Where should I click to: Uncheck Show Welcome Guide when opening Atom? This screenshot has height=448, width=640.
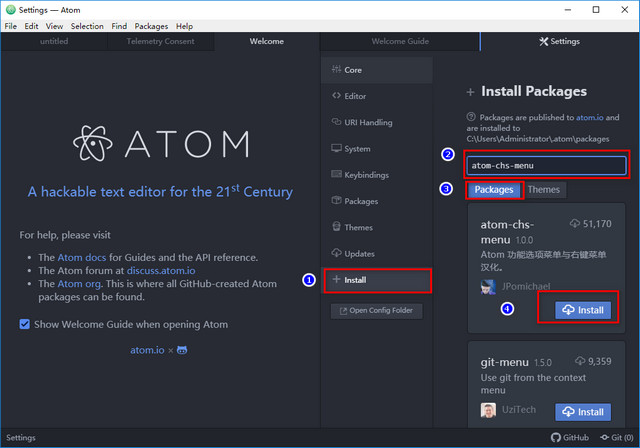click(x=26, y=325)
